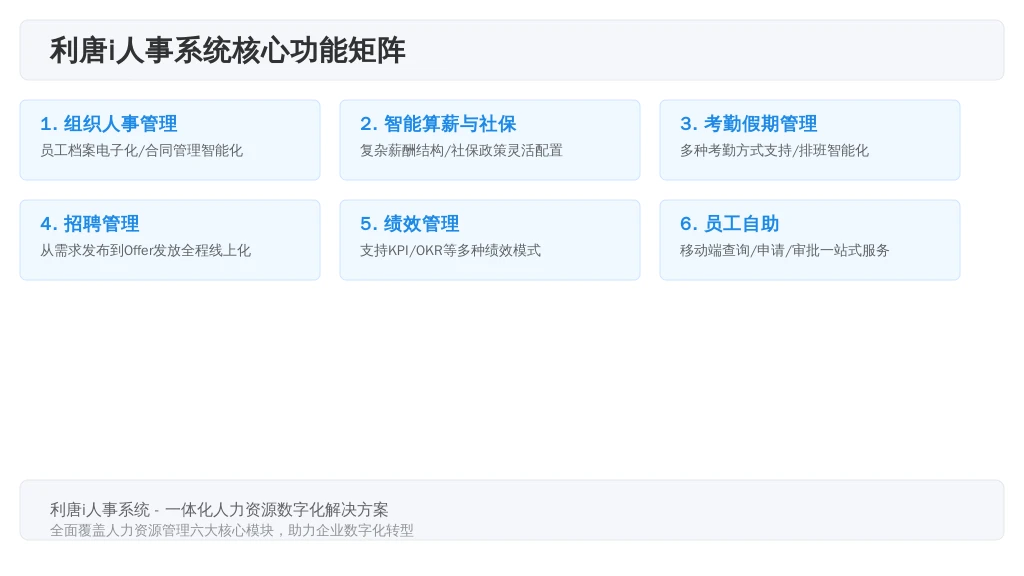Click 移动端查询/申请/审批一站式服务 description
This screenshot has height=576, width=1024.
pos(784,251)
